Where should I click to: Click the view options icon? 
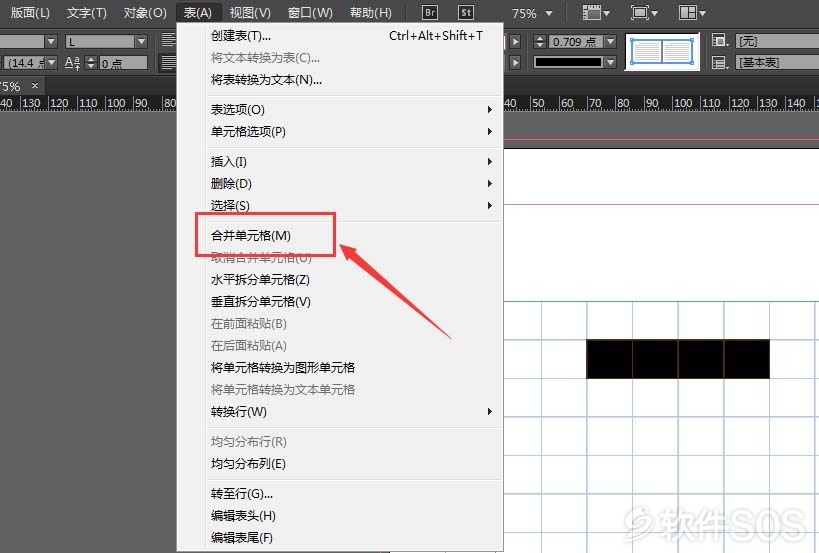coord(596,13)
